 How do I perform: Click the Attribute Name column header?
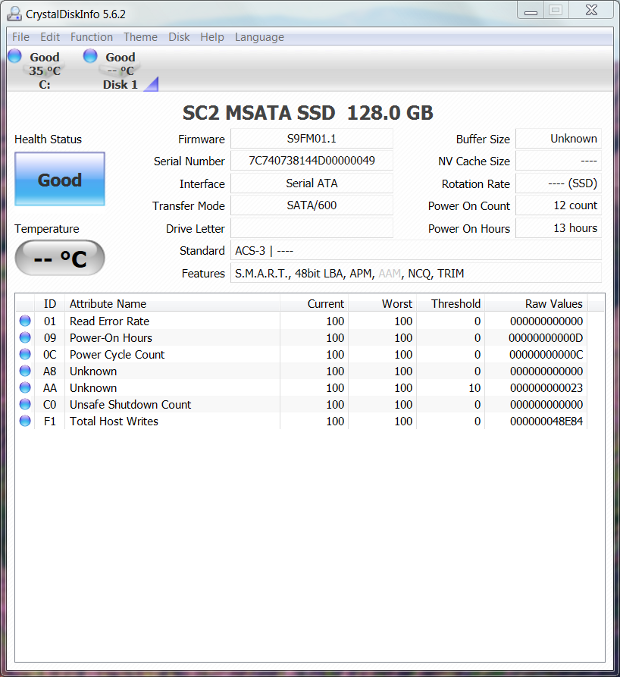[x=107, y=304]
